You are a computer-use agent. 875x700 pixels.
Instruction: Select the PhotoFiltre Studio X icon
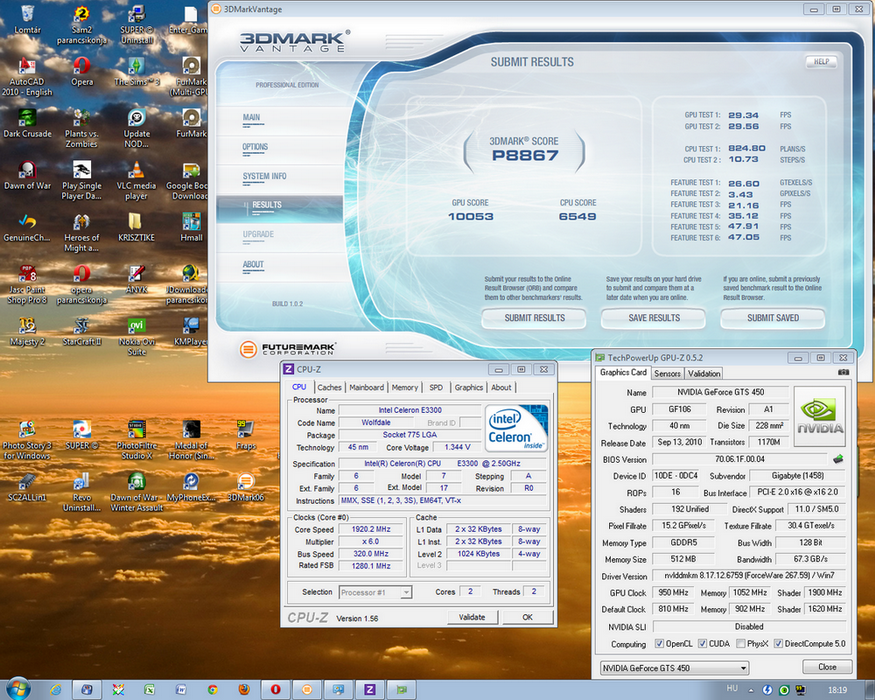tap(136, 439)
